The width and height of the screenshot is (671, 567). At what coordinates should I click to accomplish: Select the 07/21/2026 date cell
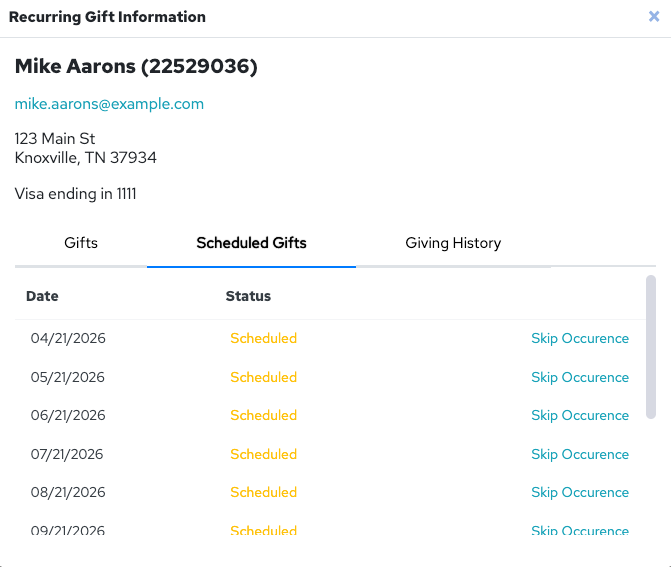point(67,454)
